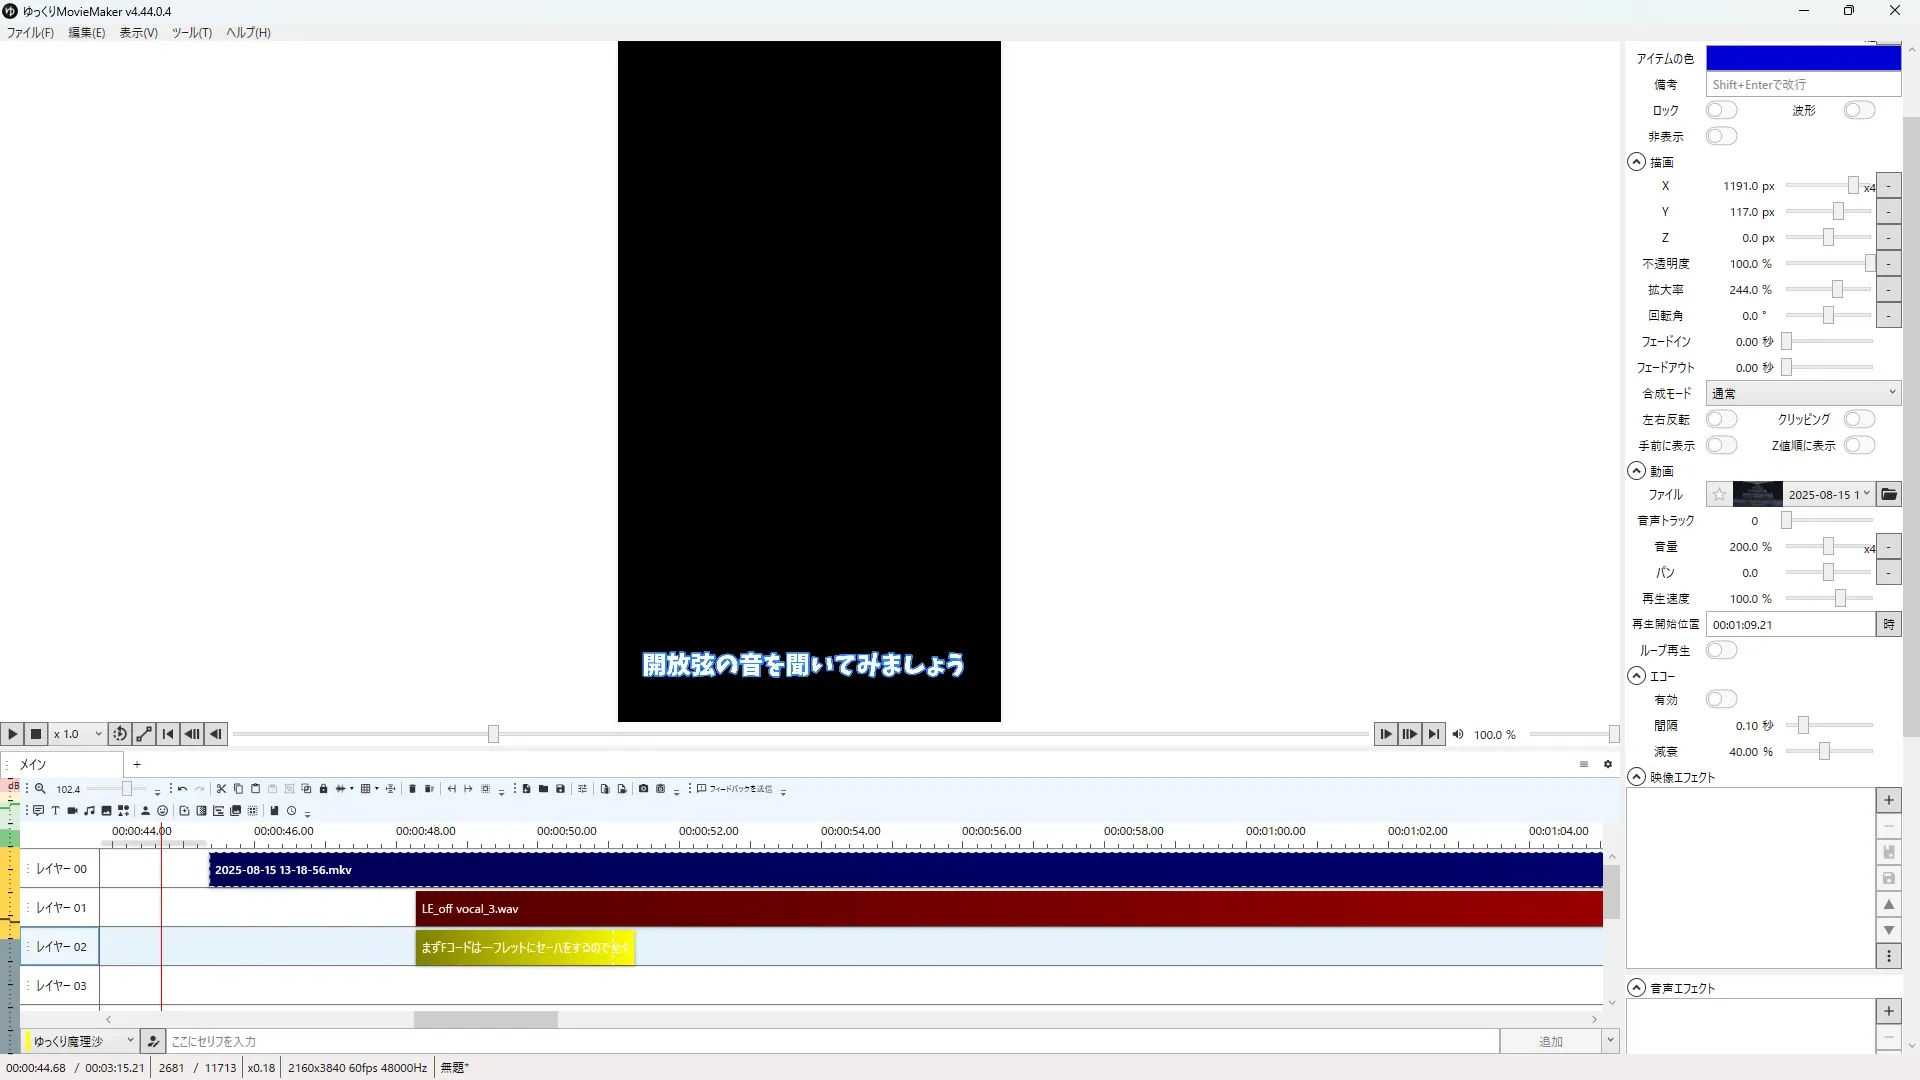Click the camera snapshot icon in toolbar
The image size is (1920, 1080).
tap(643, 789)
